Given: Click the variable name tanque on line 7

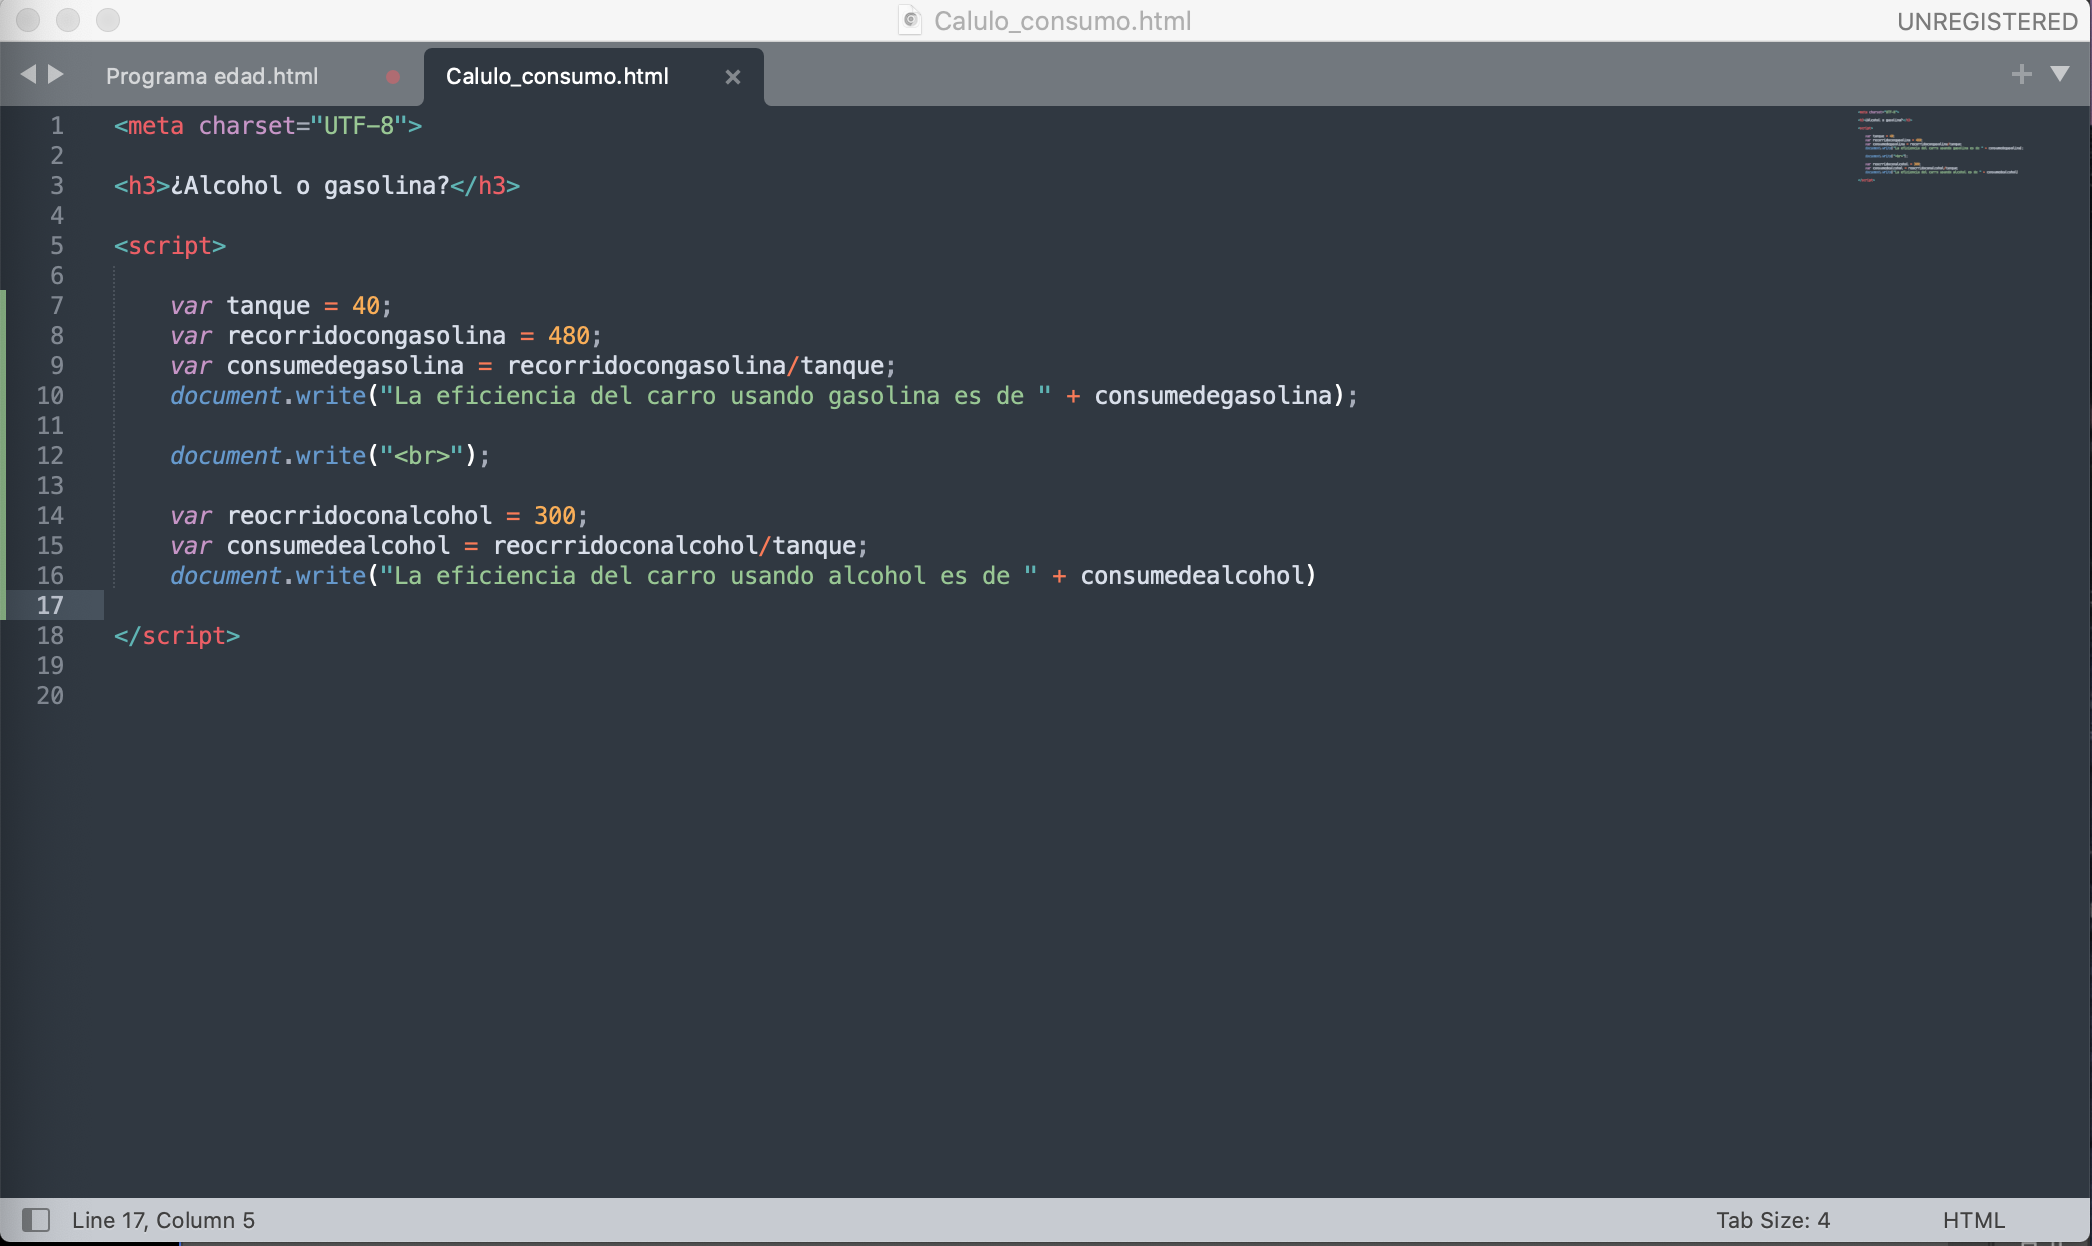Looking at the screenshot, I should [268, 306].
